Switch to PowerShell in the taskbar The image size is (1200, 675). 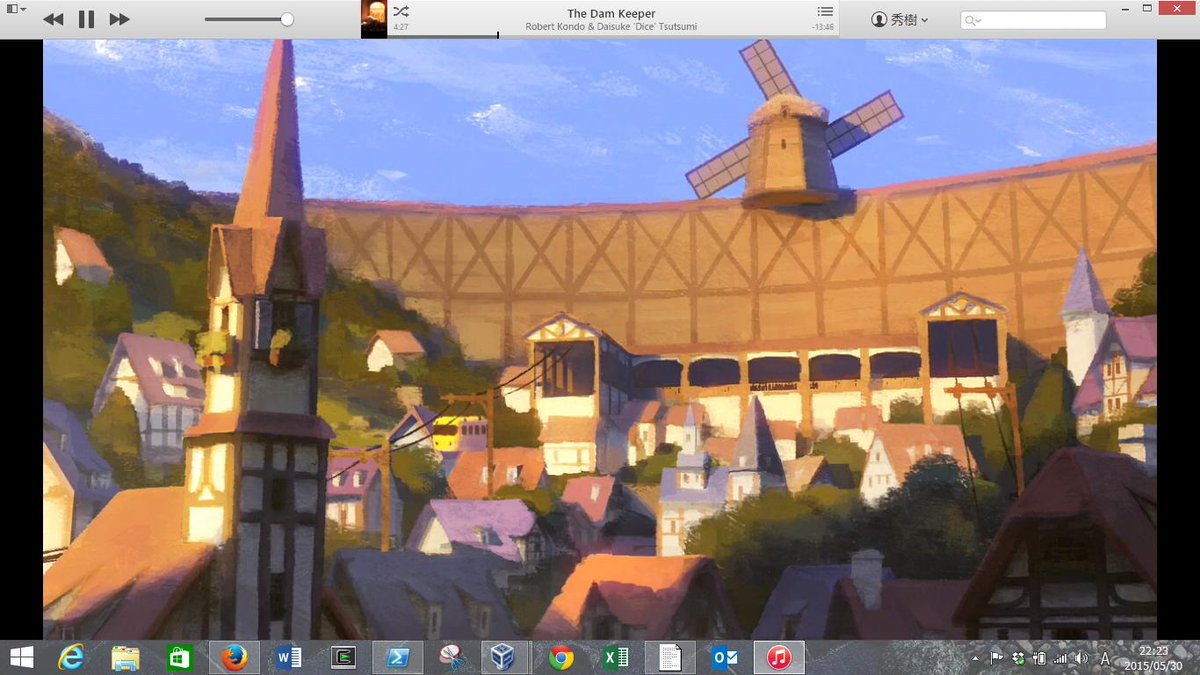[x=397, y=657]
